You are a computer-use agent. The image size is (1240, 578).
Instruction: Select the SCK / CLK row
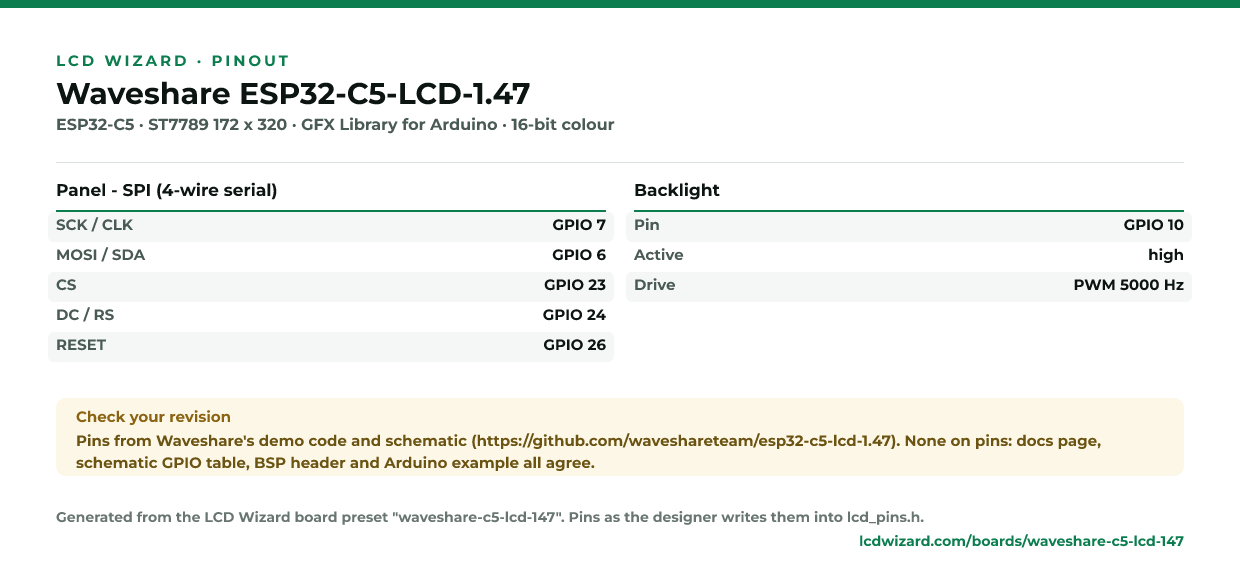pos(331,226)
